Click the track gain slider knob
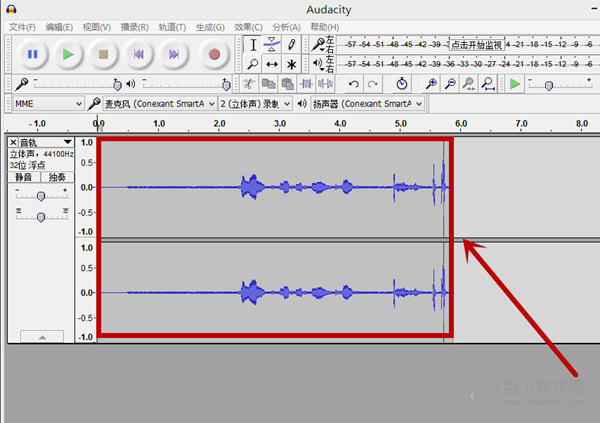The image size is (600, 423). tap(41, 196)
